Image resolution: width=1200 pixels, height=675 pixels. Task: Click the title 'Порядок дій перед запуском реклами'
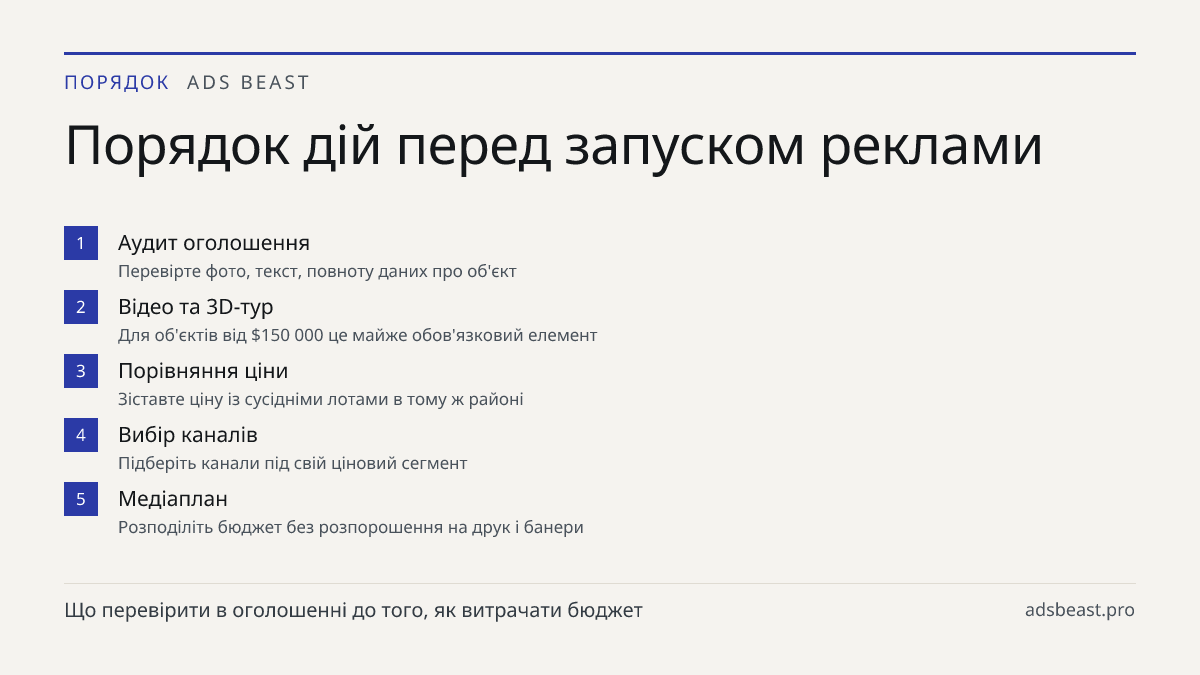tap(554, 146)
